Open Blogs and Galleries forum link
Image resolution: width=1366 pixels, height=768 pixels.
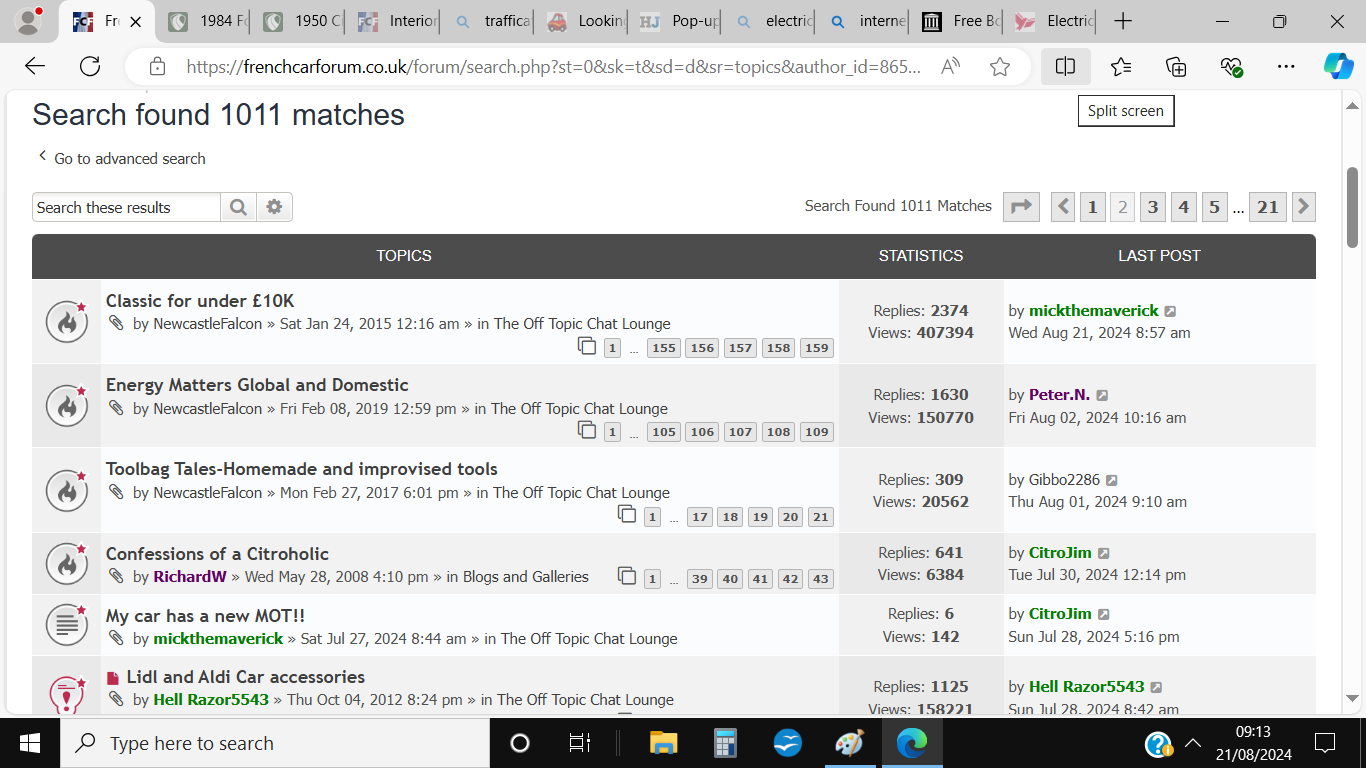coord(526,577)
